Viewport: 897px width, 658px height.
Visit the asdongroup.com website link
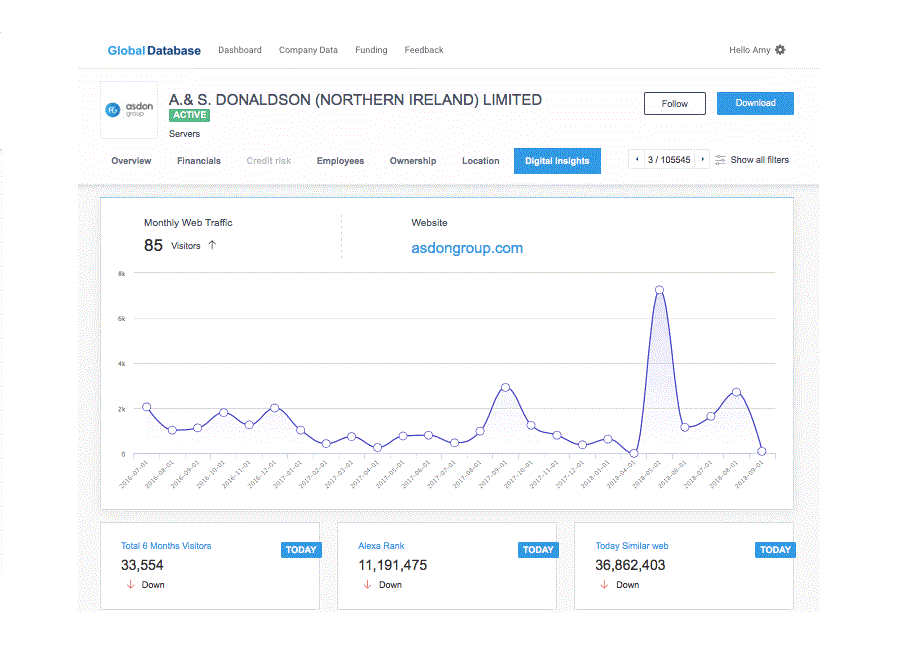point(467,248)
